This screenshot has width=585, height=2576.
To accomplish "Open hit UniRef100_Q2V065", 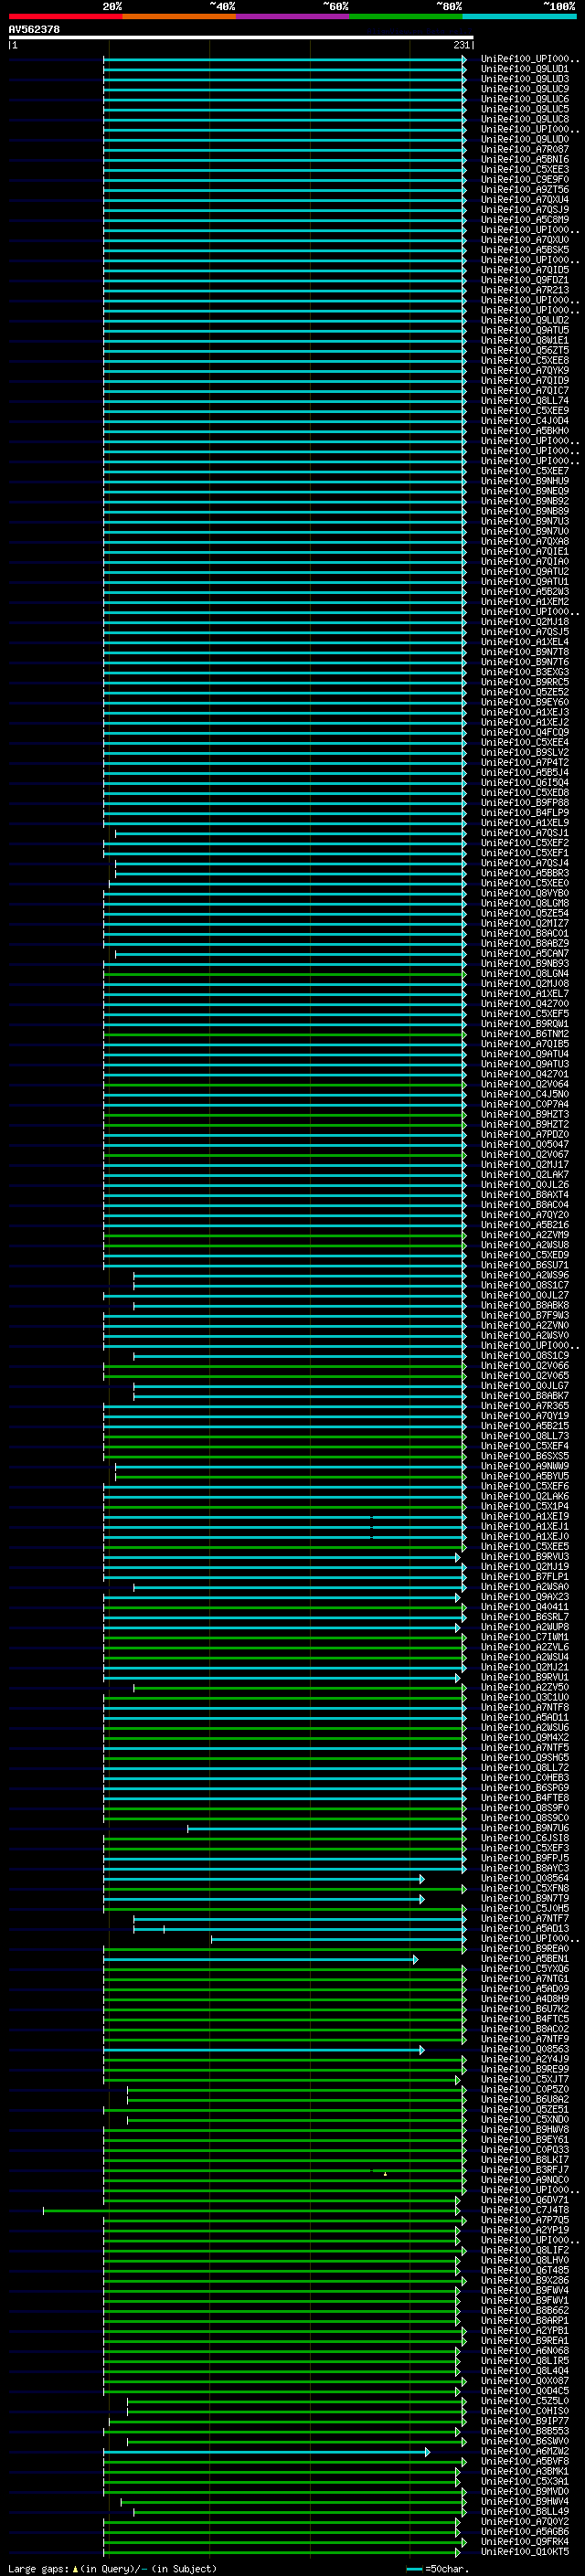I will 525,1376.
